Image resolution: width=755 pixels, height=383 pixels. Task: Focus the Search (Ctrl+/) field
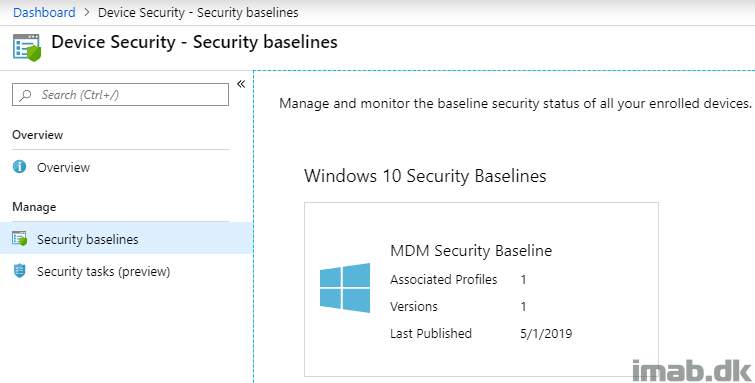click(120, 95)
